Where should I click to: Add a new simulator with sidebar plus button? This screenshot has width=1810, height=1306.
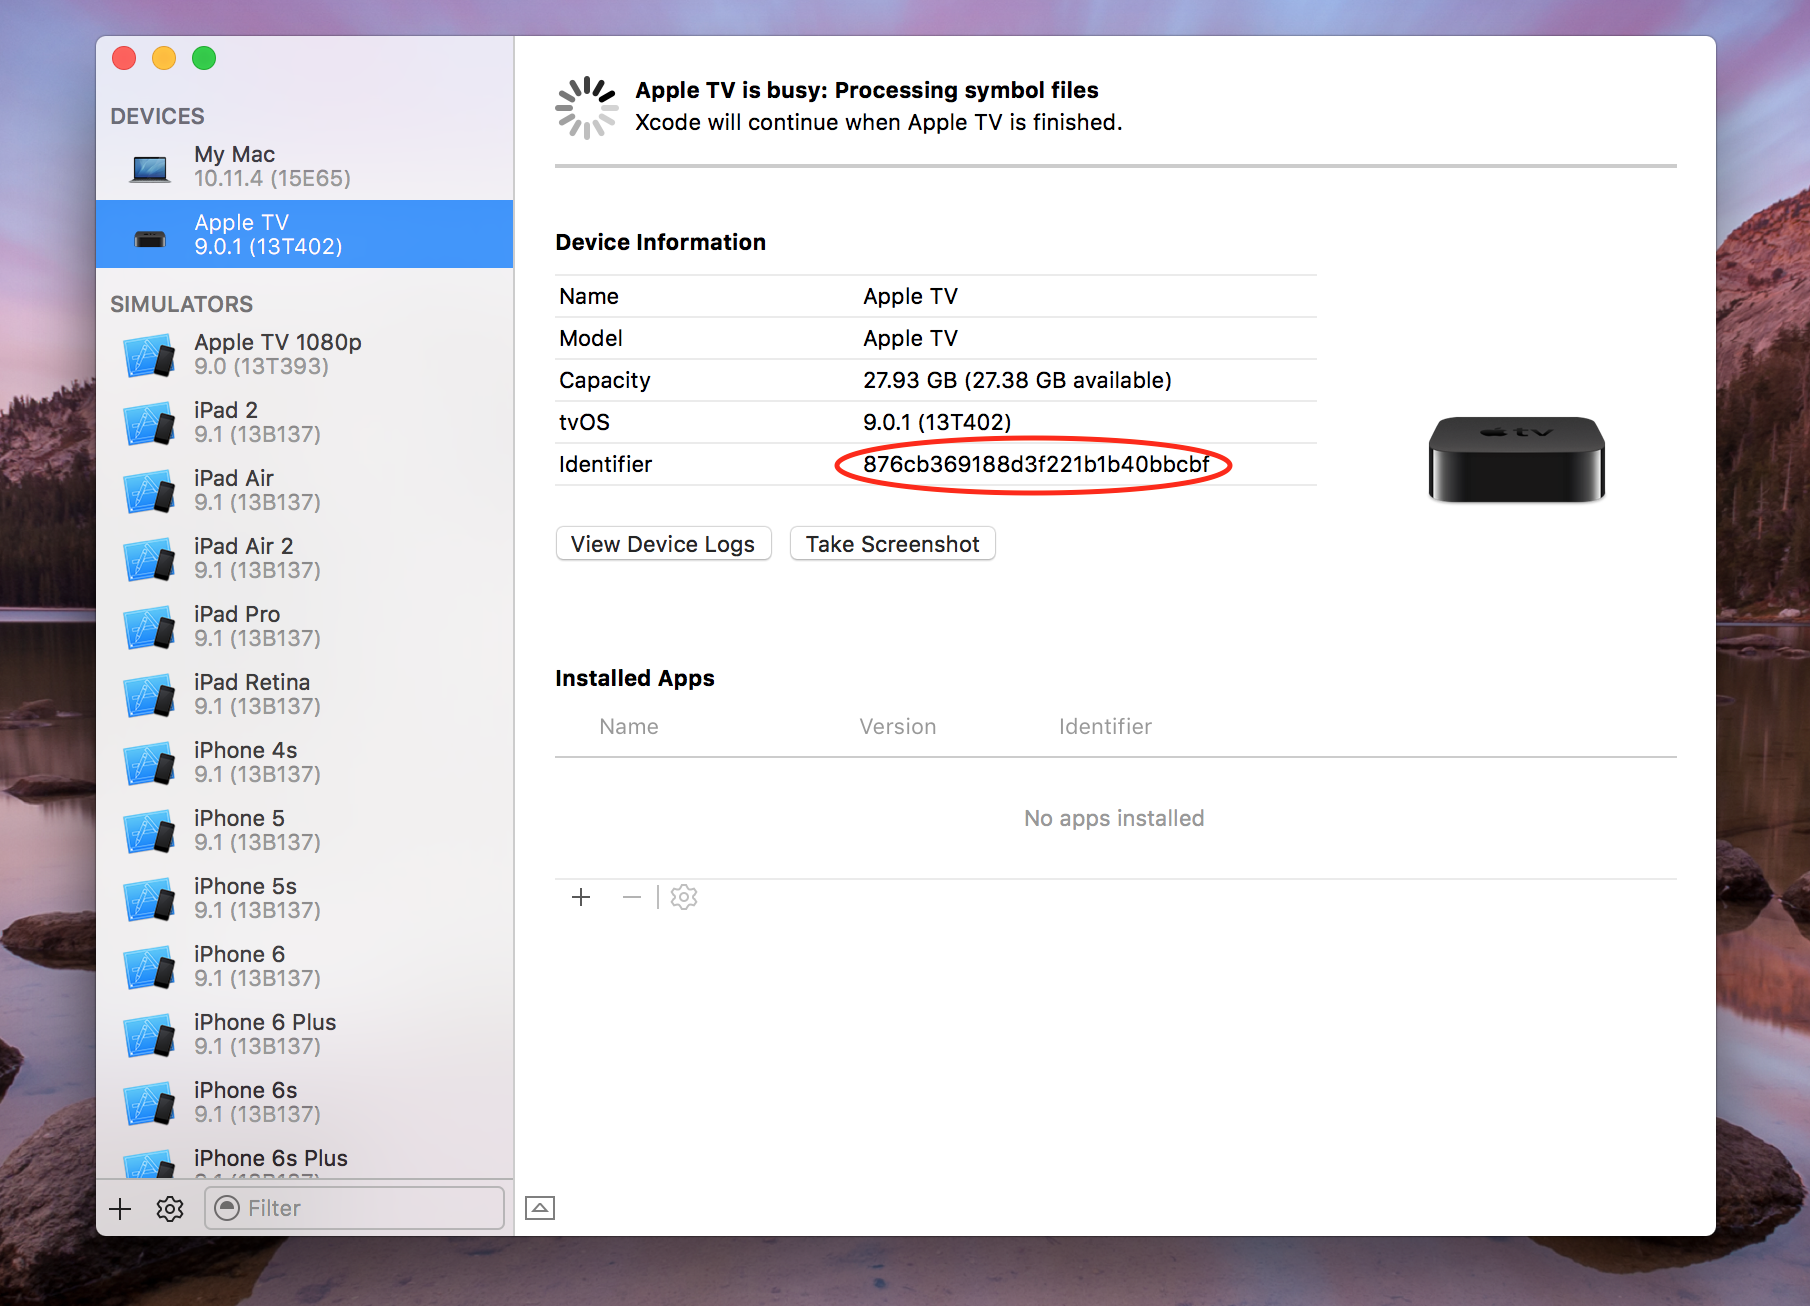tap(120, 1209)
